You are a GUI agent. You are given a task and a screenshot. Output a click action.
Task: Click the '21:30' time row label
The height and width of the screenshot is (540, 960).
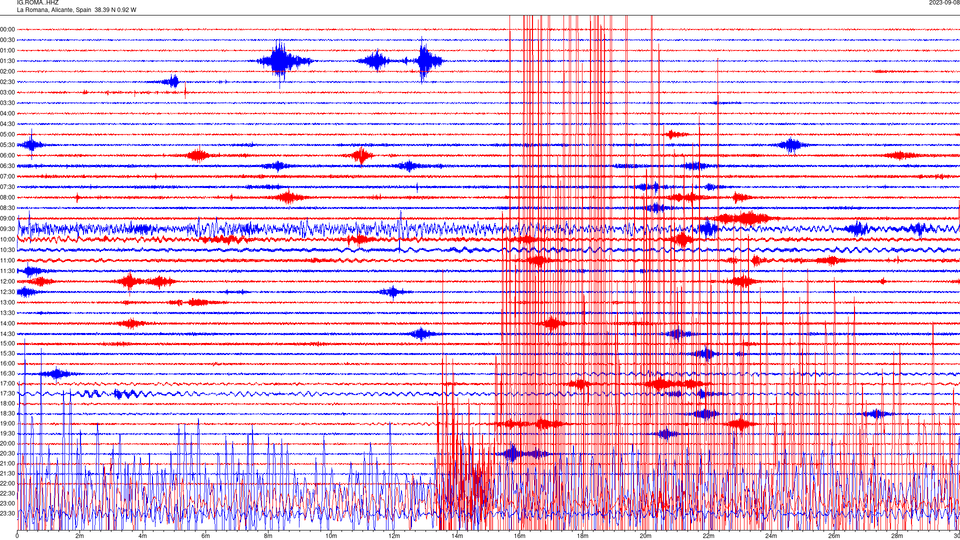point(8,473)
